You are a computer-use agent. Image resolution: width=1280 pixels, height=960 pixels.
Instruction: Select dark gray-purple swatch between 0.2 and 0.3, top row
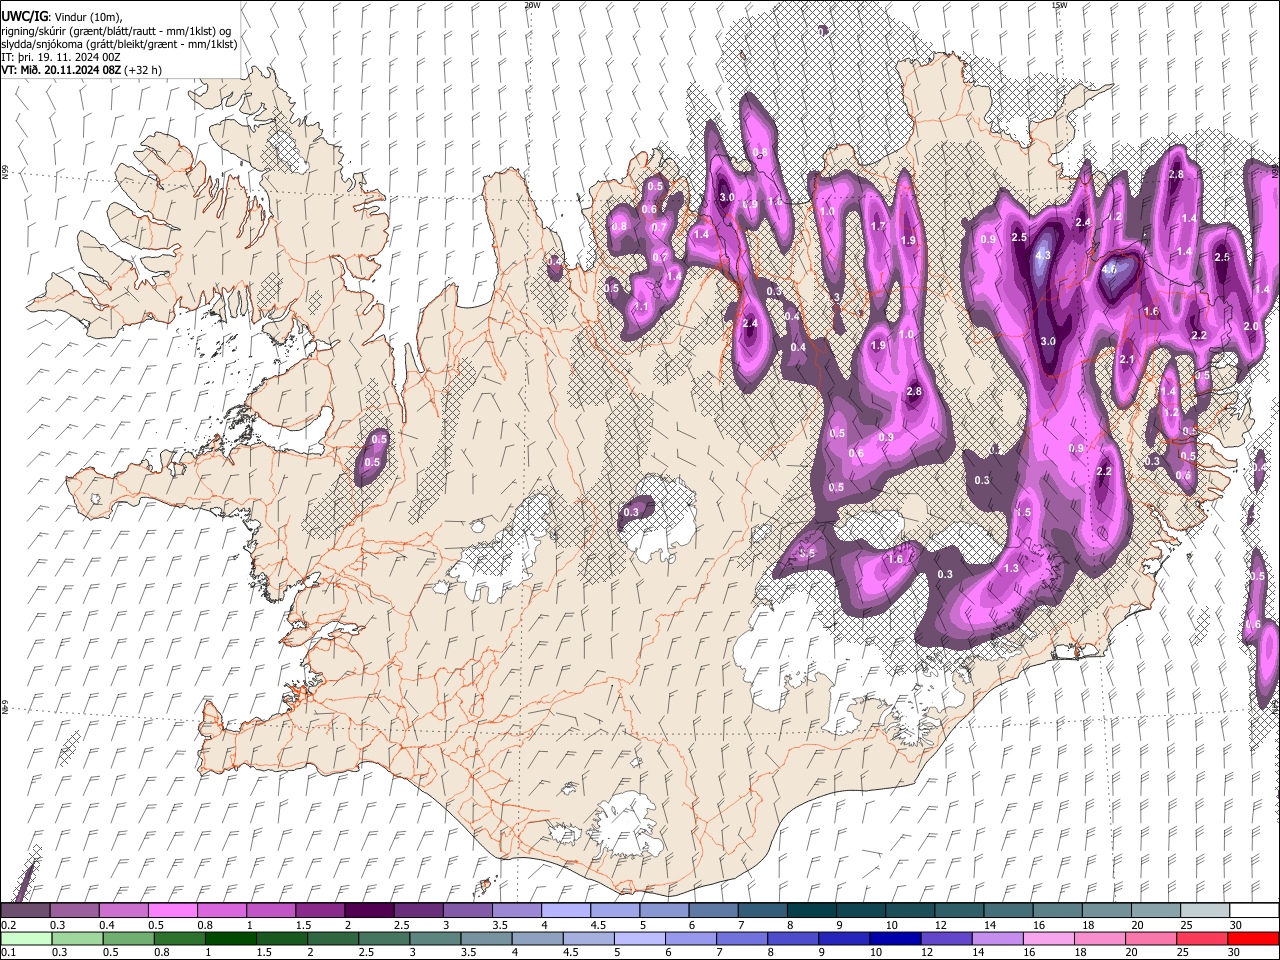(26, 910)
